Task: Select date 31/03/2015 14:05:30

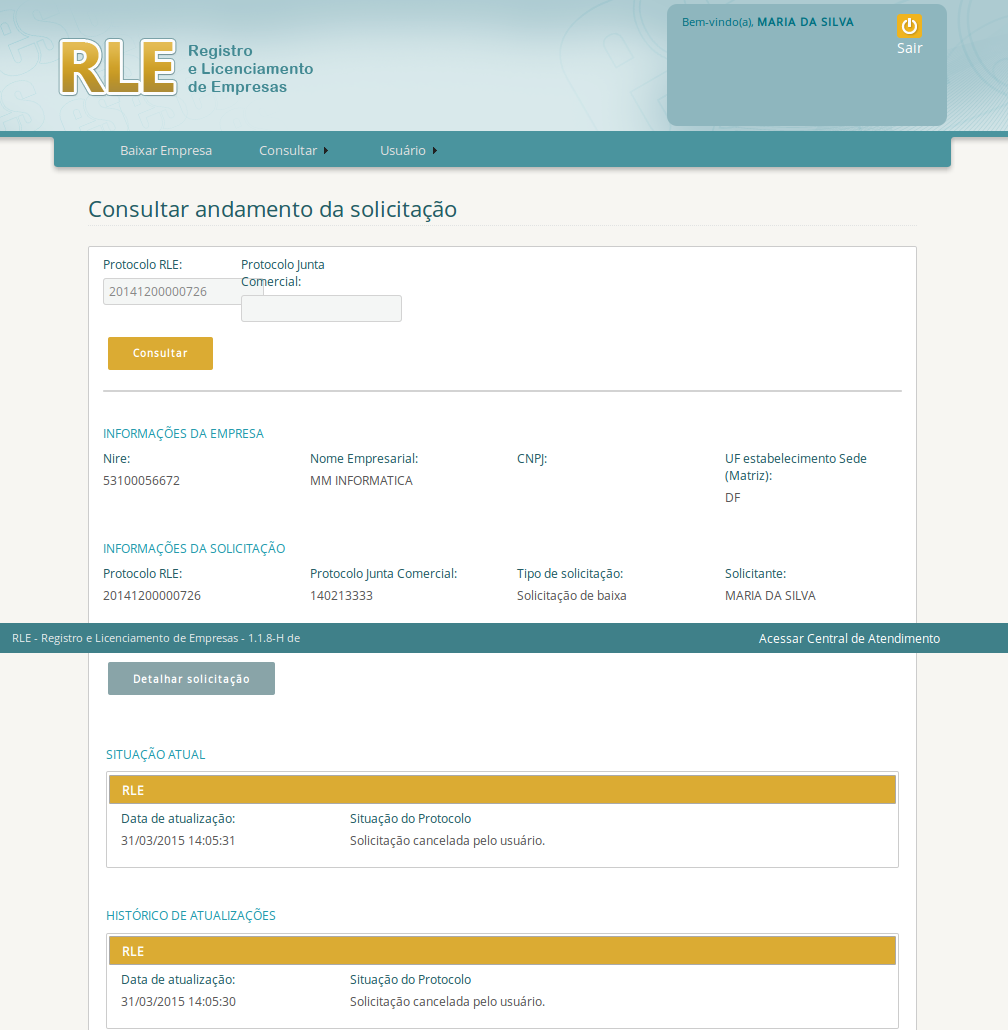Action: pyautogui.click(x=178, y=1002)
